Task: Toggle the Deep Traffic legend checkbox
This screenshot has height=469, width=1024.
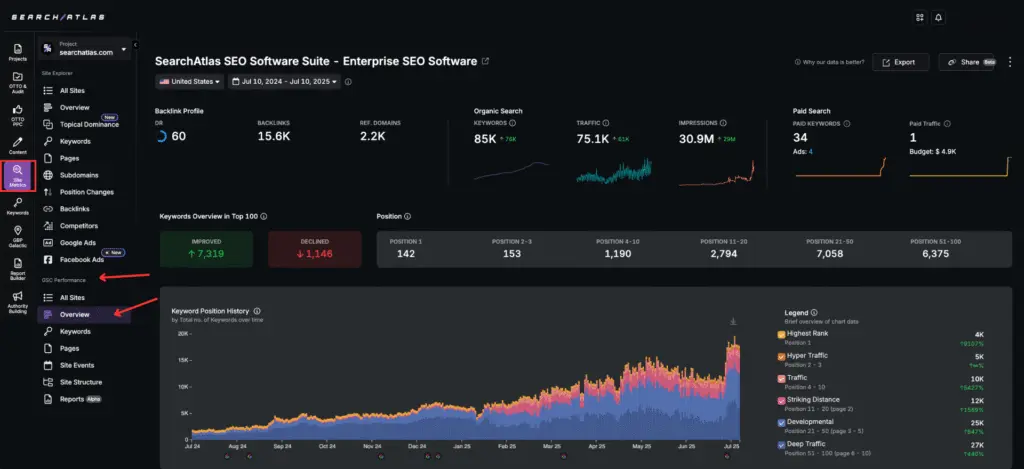Action: tap(781, 445)
